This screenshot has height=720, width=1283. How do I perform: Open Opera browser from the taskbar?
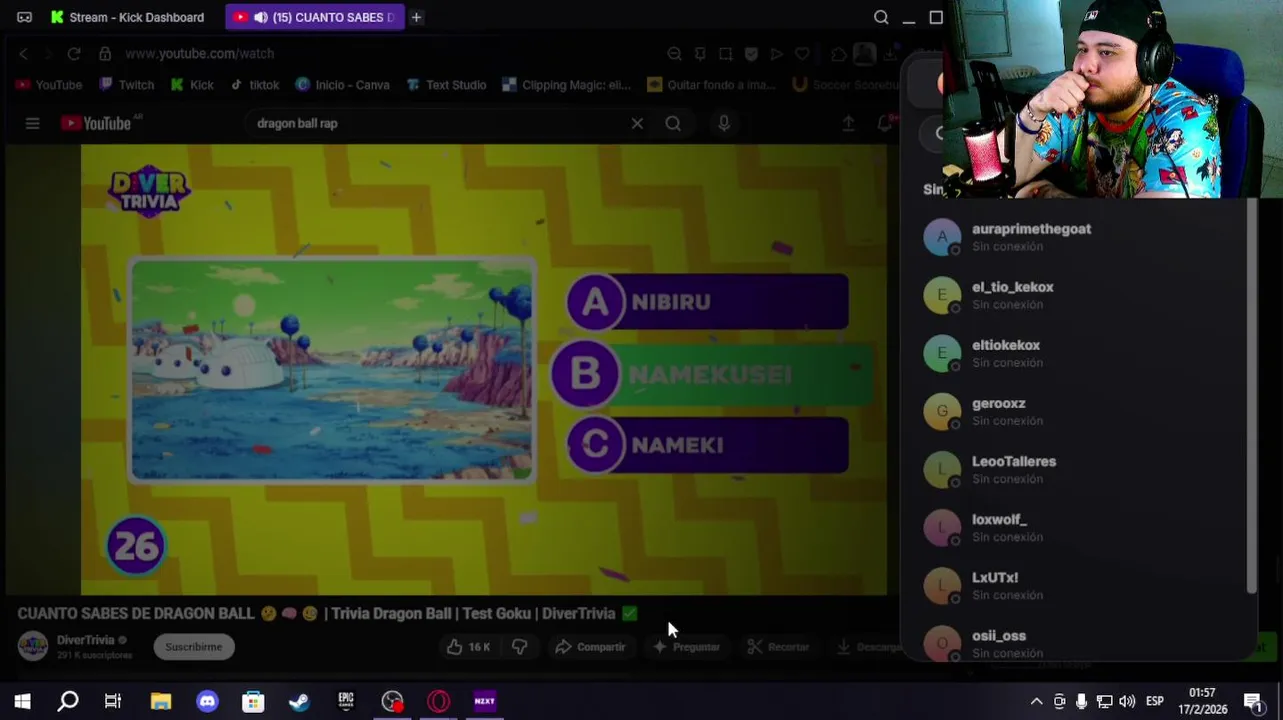(x=438, y=701)
